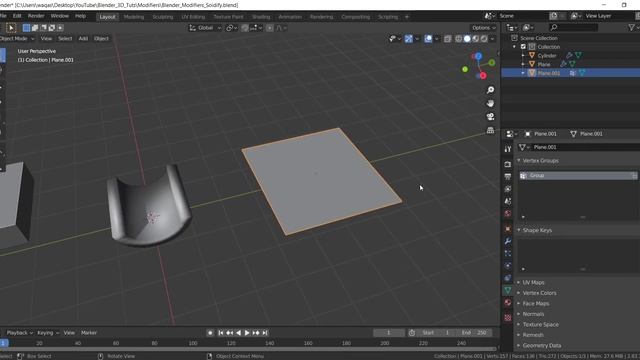
Task: Open the Edit menu
Action: click(x=17, y=16)
